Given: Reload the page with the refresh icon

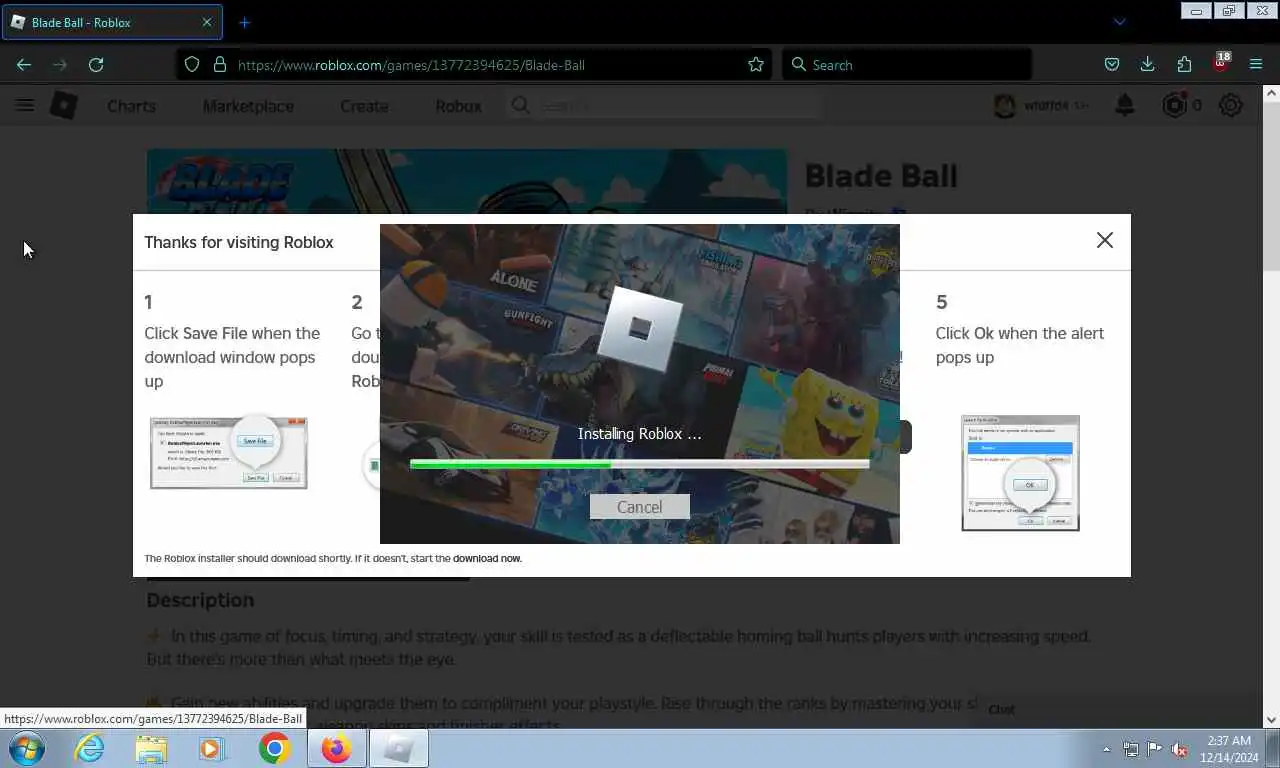Looking at the screenshot, I should [x=96, y=64].
